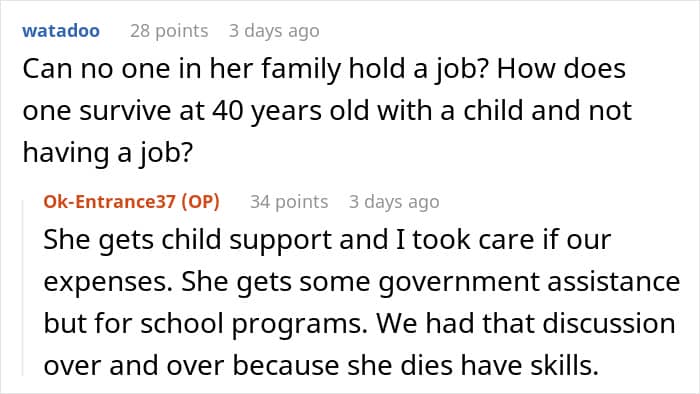Open permalink of Ok-Entrance37's 3 days ago timestamp

pos(394,202)
